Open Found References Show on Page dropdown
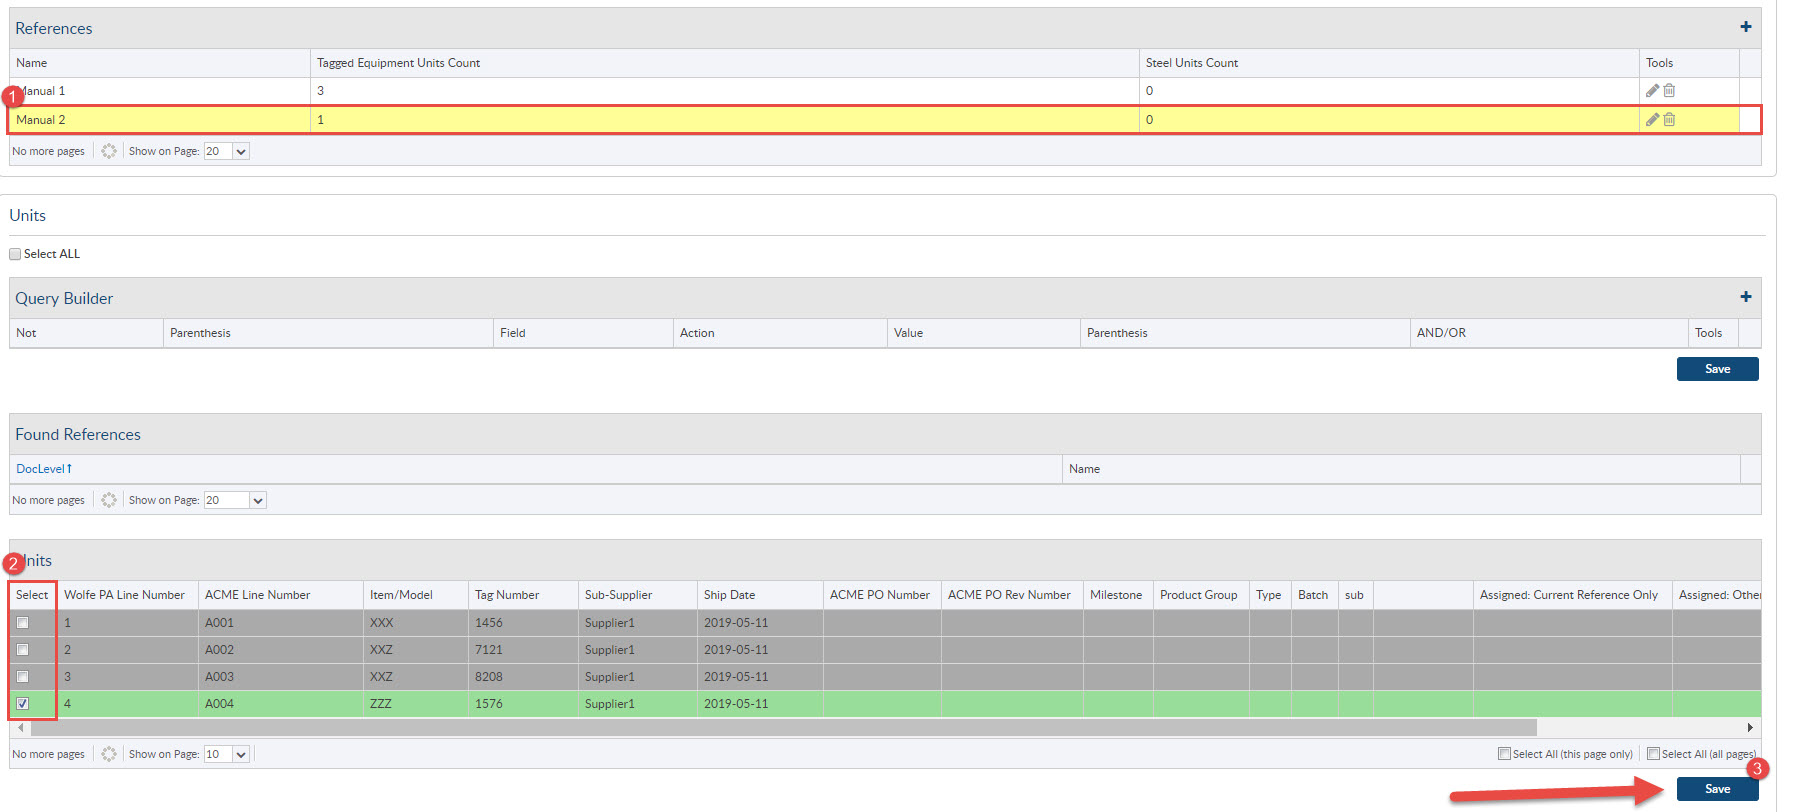Screen dimensions: 1793x812 (235, 500)
